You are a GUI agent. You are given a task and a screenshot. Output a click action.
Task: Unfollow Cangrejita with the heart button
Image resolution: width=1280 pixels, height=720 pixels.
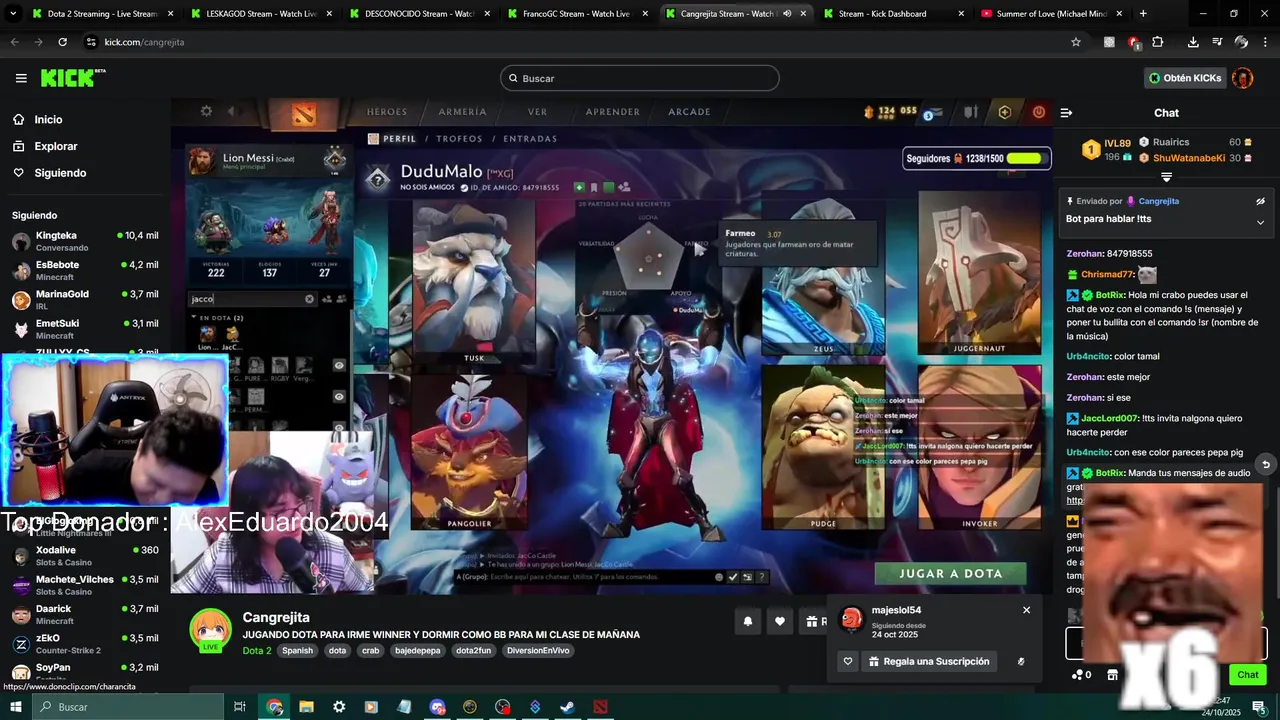pos(780,621)
